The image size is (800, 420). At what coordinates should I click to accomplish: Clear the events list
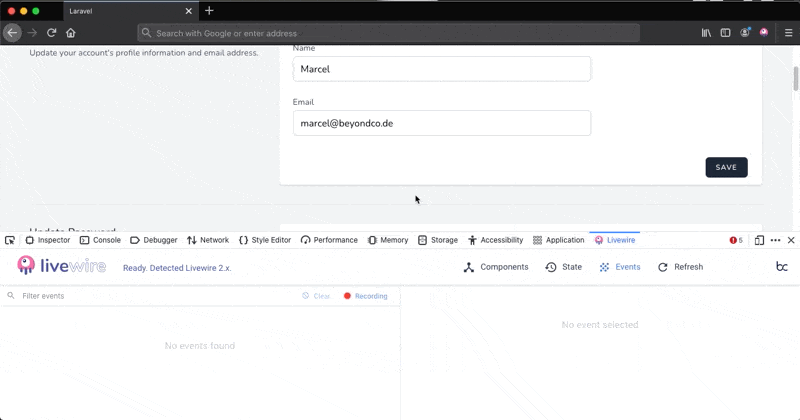316,296
